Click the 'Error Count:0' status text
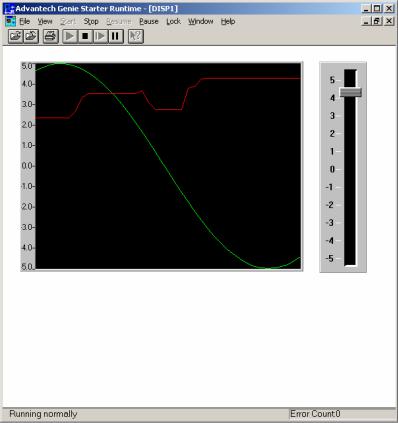The width and height of the screenshot is (398, 423). click(315, 414)
